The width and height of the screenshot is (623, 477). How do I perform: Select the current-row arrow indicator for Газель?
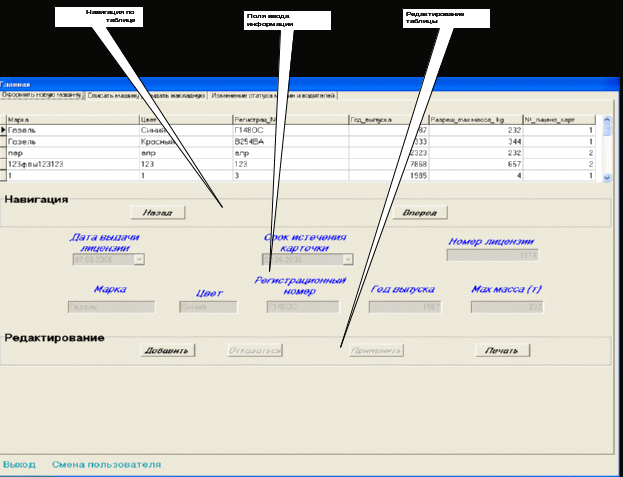point(3,130)
